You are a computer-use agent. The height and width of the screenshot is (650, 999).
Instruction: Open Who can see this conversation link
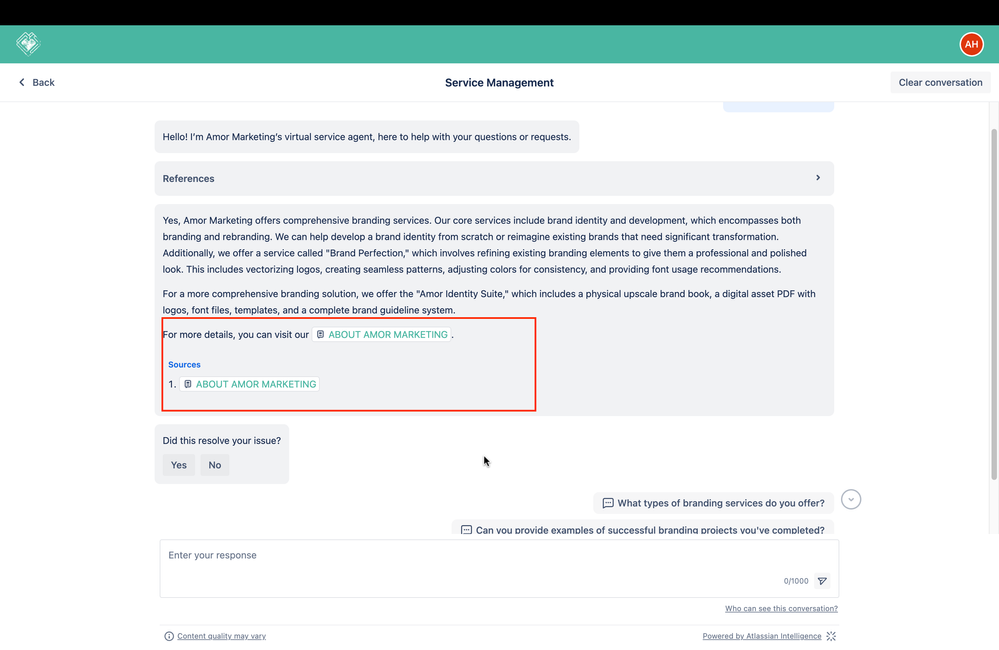781,609
